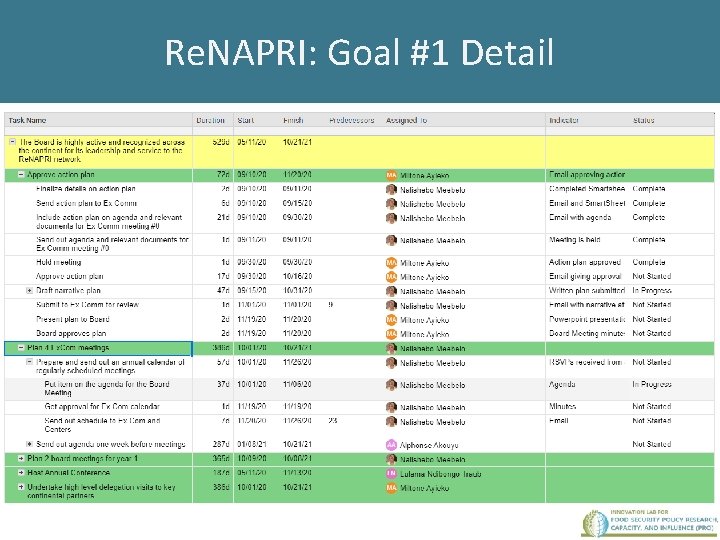Screen dimensions: 720x540
Task: Collapse the green 72d Approve action plan group
Action: tap(21, 174)
